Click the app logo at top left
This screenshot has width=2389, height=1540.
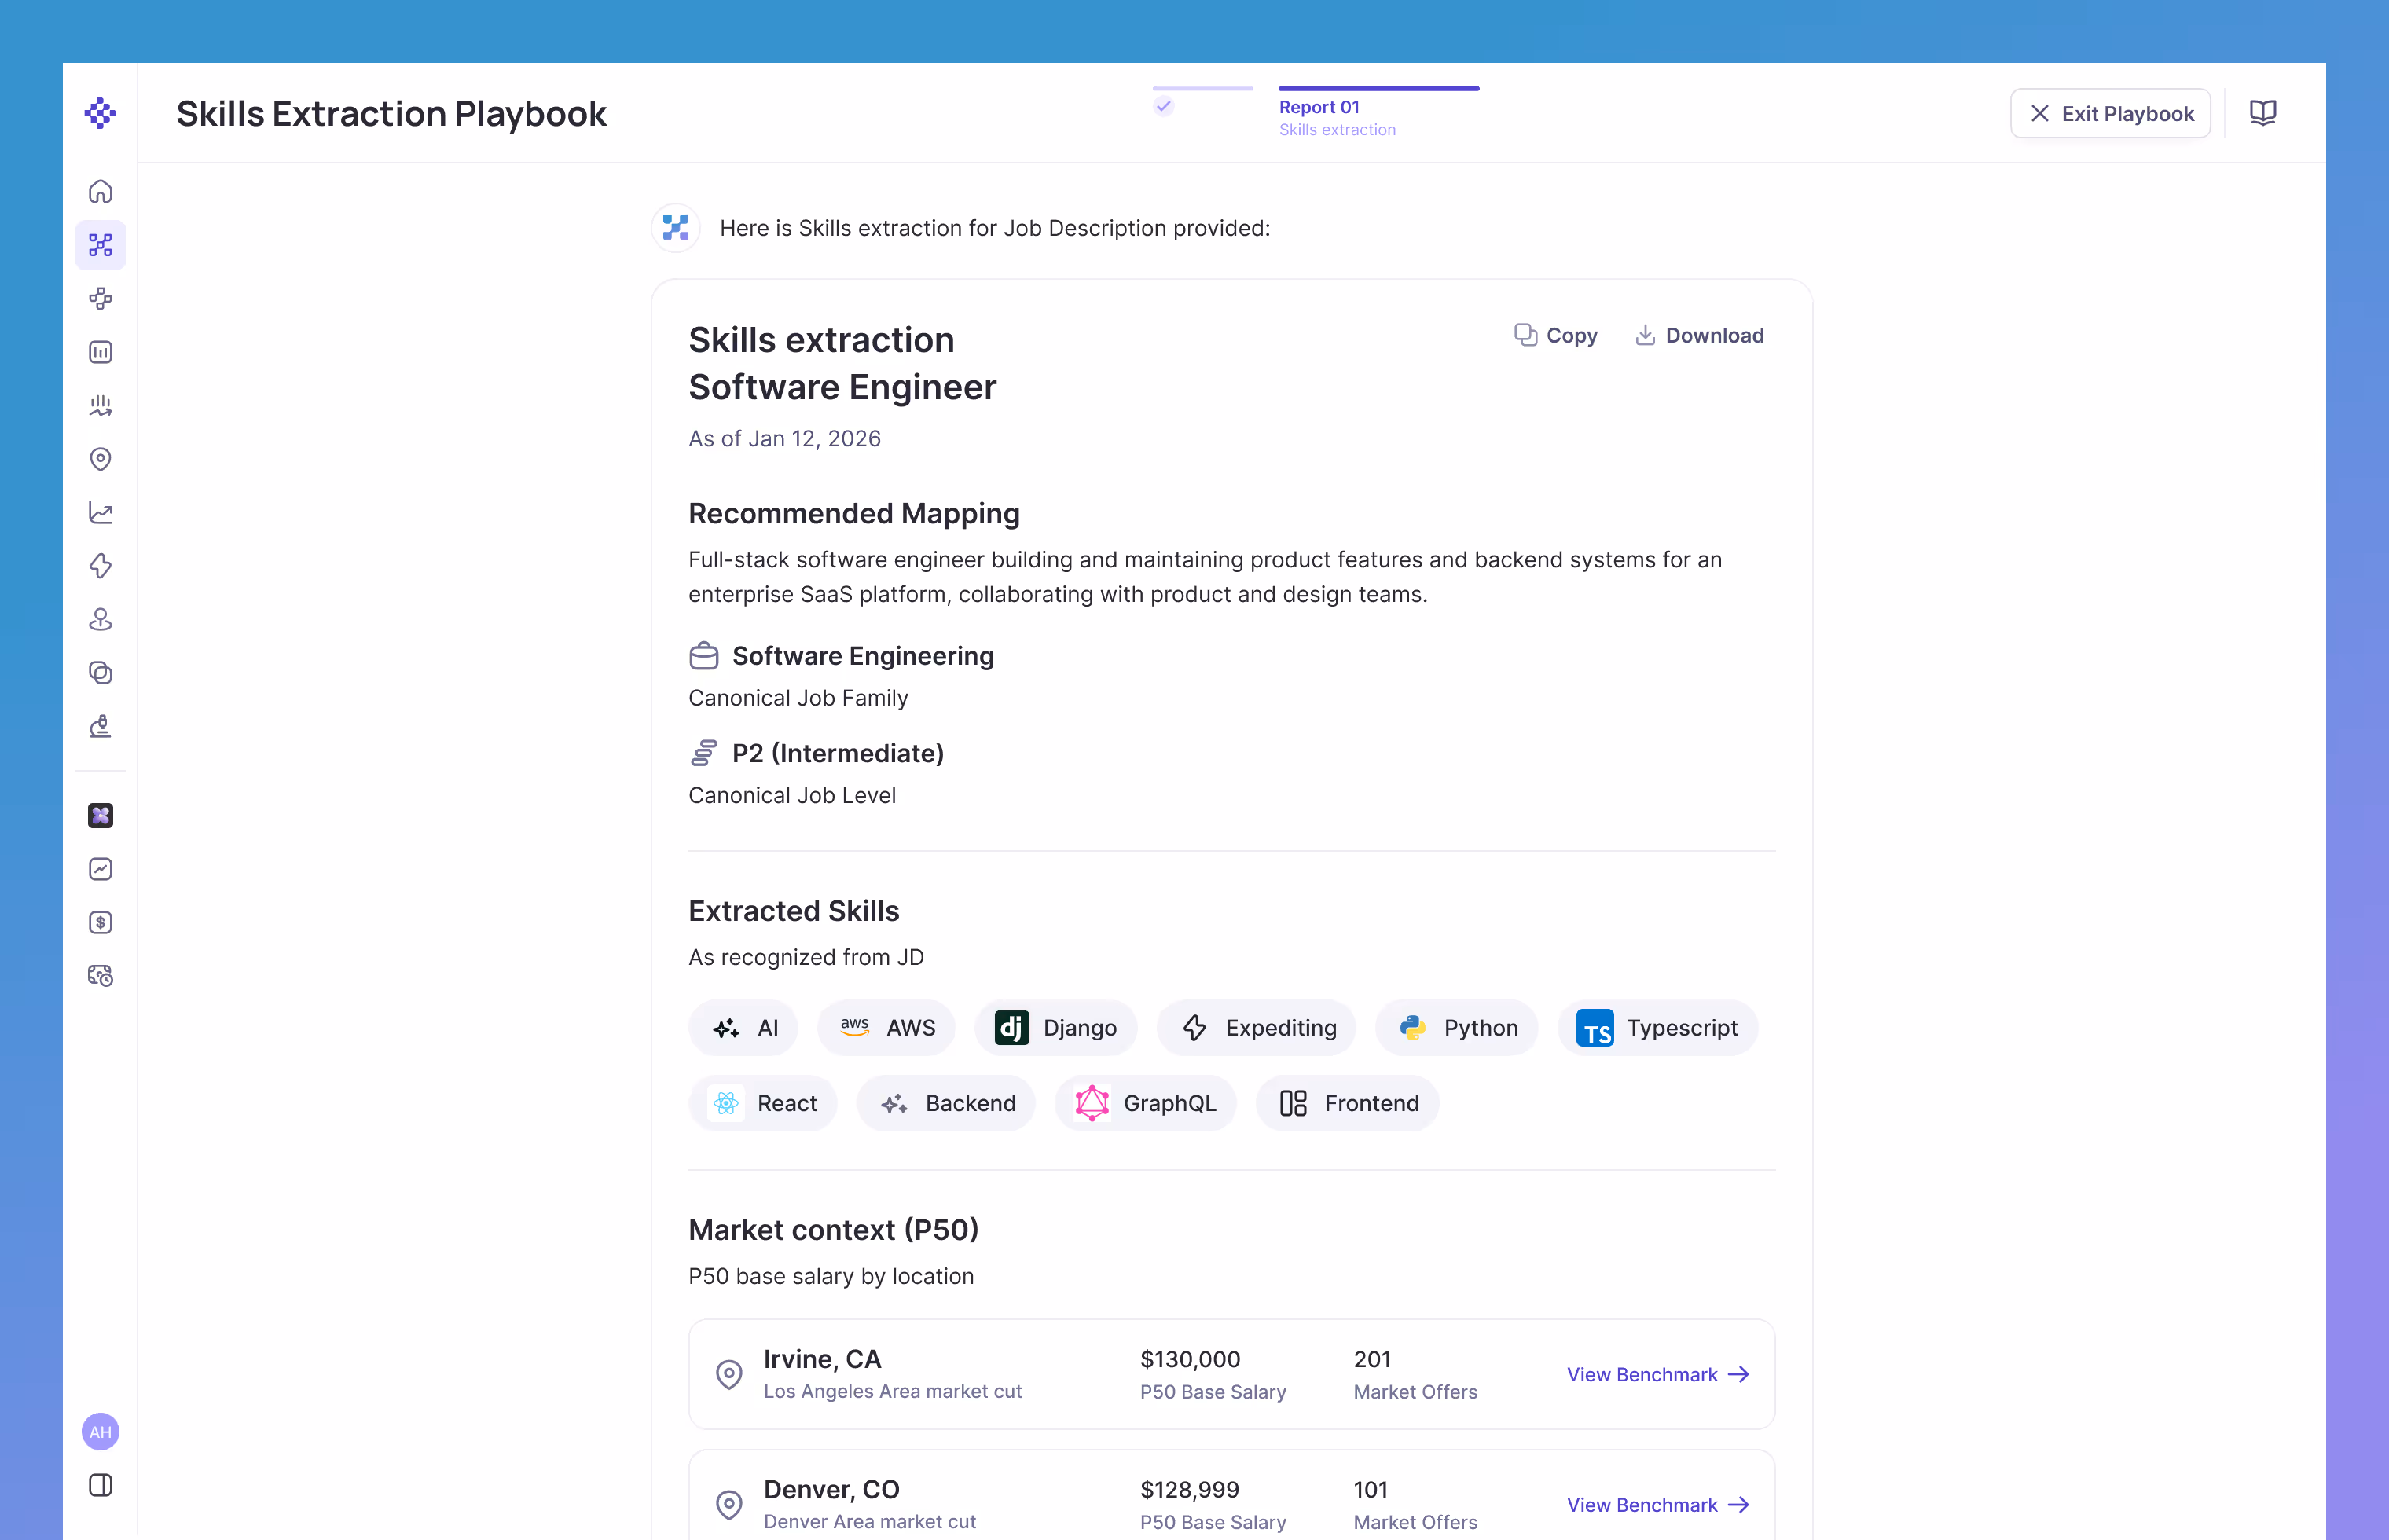coord(100,113)
